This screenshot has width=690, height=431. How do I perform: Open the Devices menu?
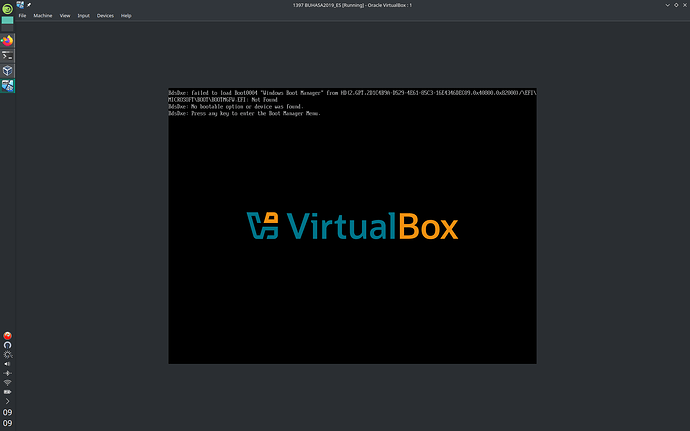(x=105, y=15)
